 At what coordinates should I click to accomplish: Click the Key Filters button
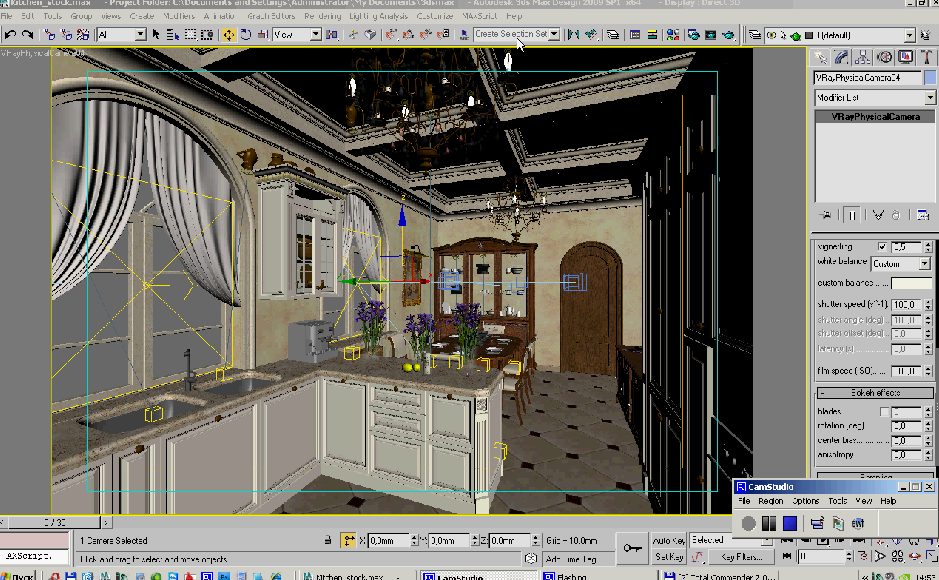[741, 557]
